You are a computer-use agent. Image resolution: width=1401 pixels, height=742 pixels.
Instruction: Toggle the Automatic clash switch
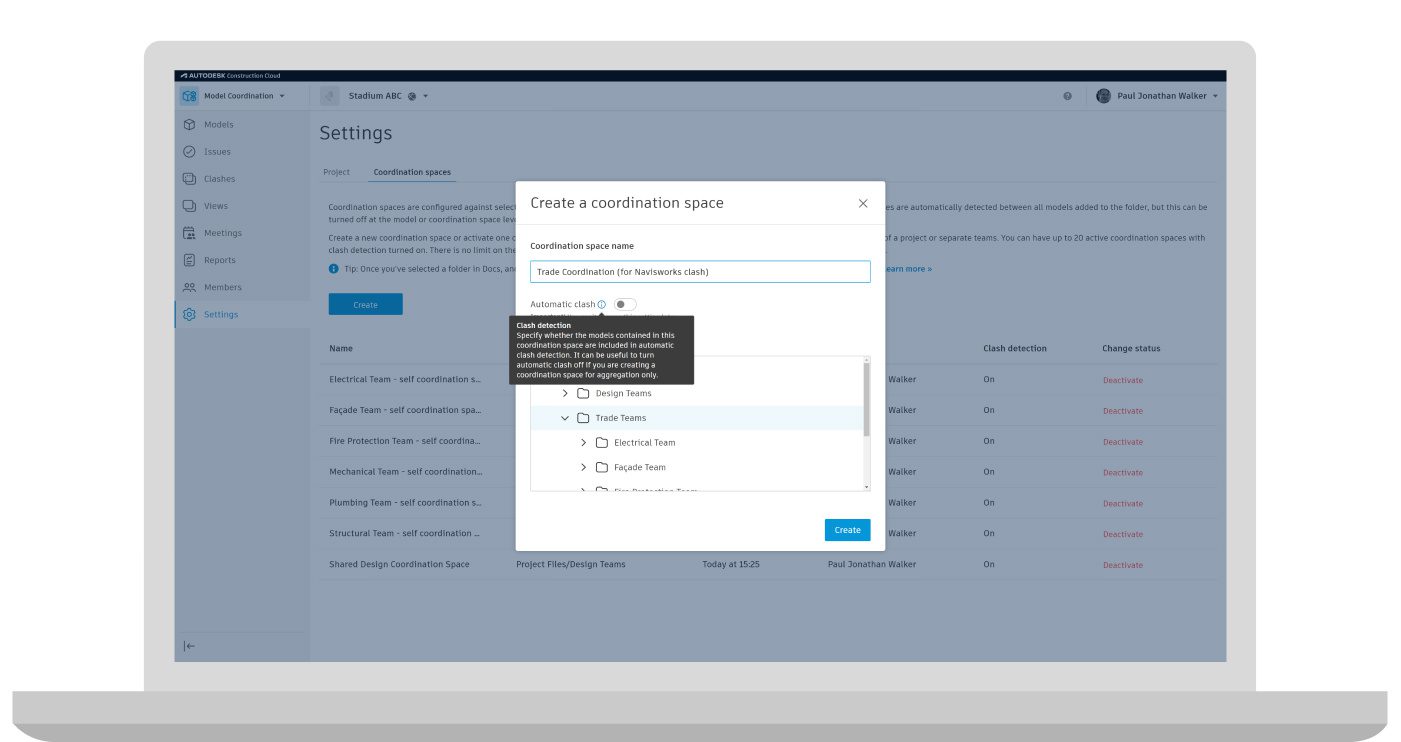pyautogui.click(x=625, y=304)
